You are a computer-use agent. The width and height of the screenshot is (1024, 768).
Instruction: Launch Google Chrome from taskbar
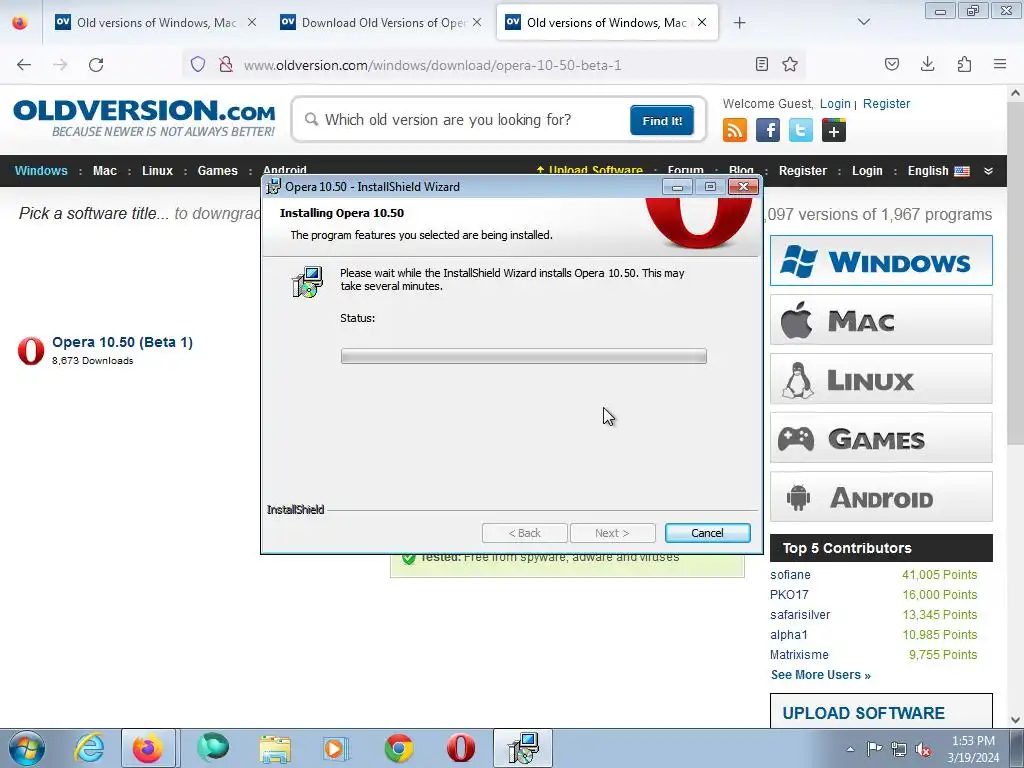[x=398, y=748]
